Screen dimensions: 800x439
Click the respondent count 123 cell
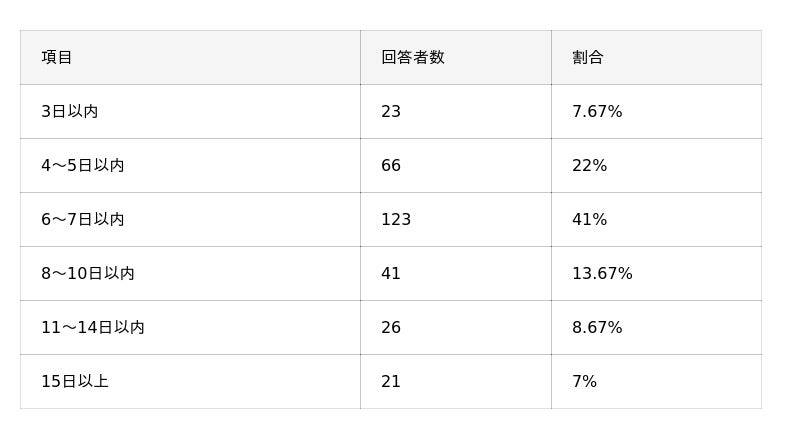coord(396,220)
